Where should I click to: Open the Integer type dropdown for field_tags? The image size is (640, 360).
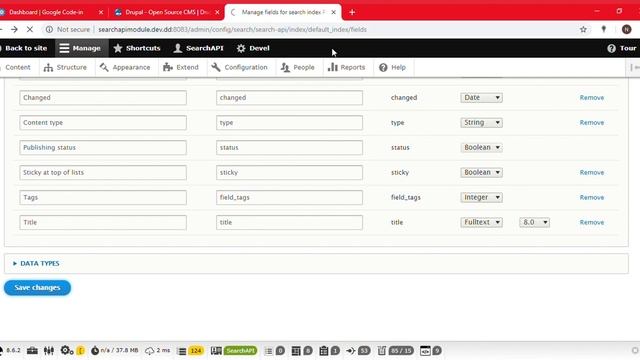pos(481,197)
